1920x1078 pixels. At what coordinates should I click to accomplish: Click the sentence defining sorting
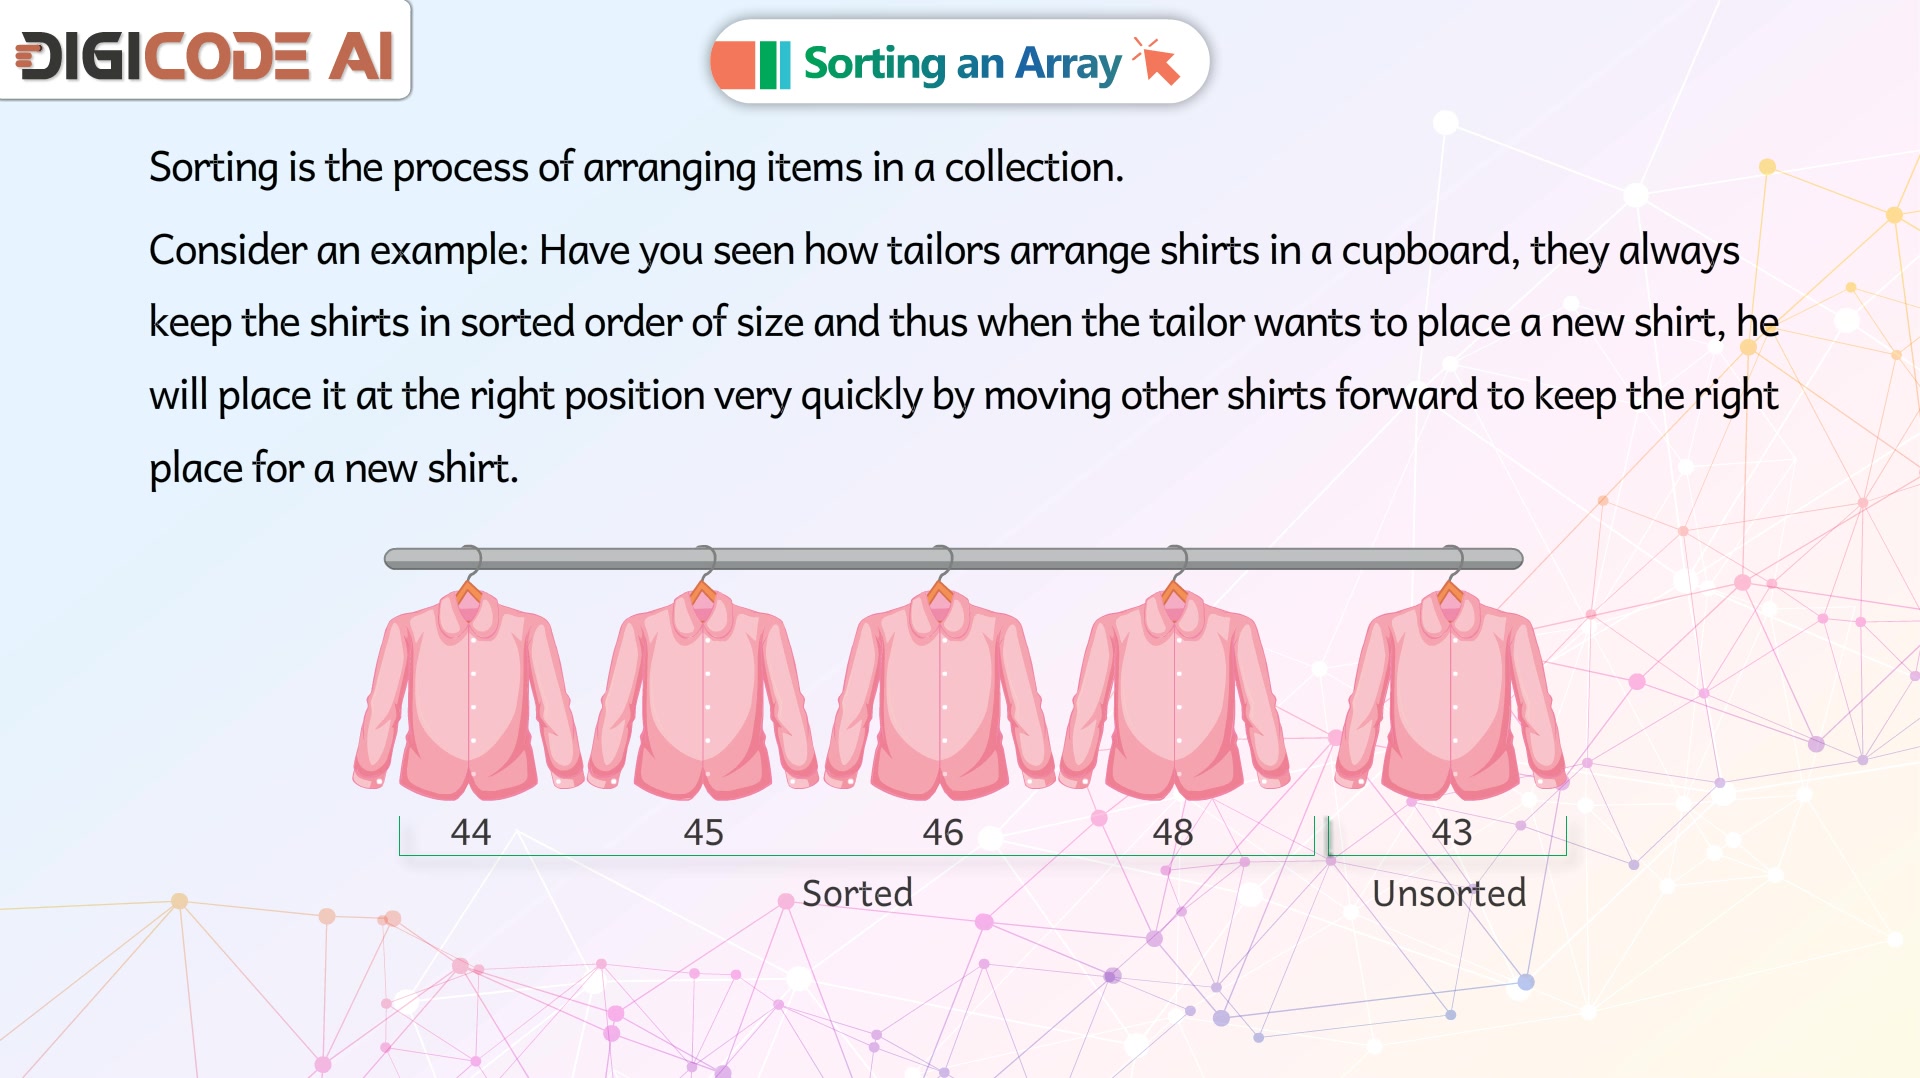click(x=636, y=168)
